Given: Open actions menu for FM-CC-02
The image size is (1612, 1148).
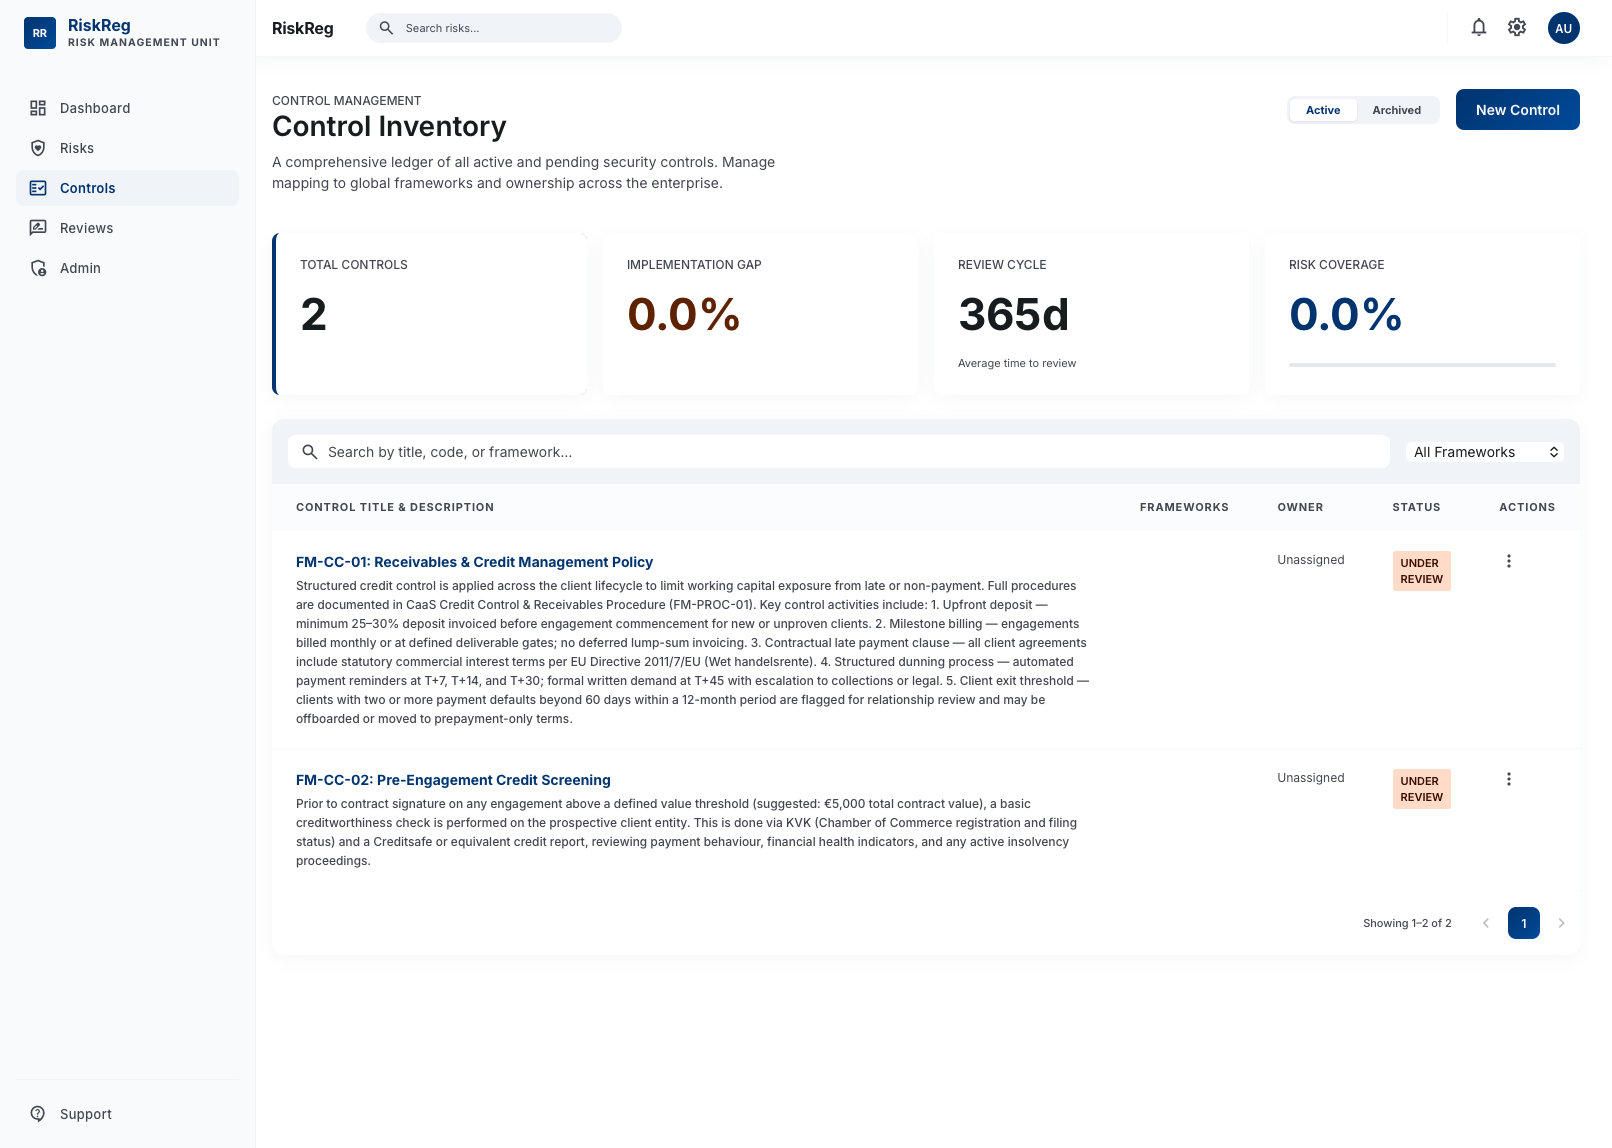Looking at the screenshot, I should point(1510,779).
